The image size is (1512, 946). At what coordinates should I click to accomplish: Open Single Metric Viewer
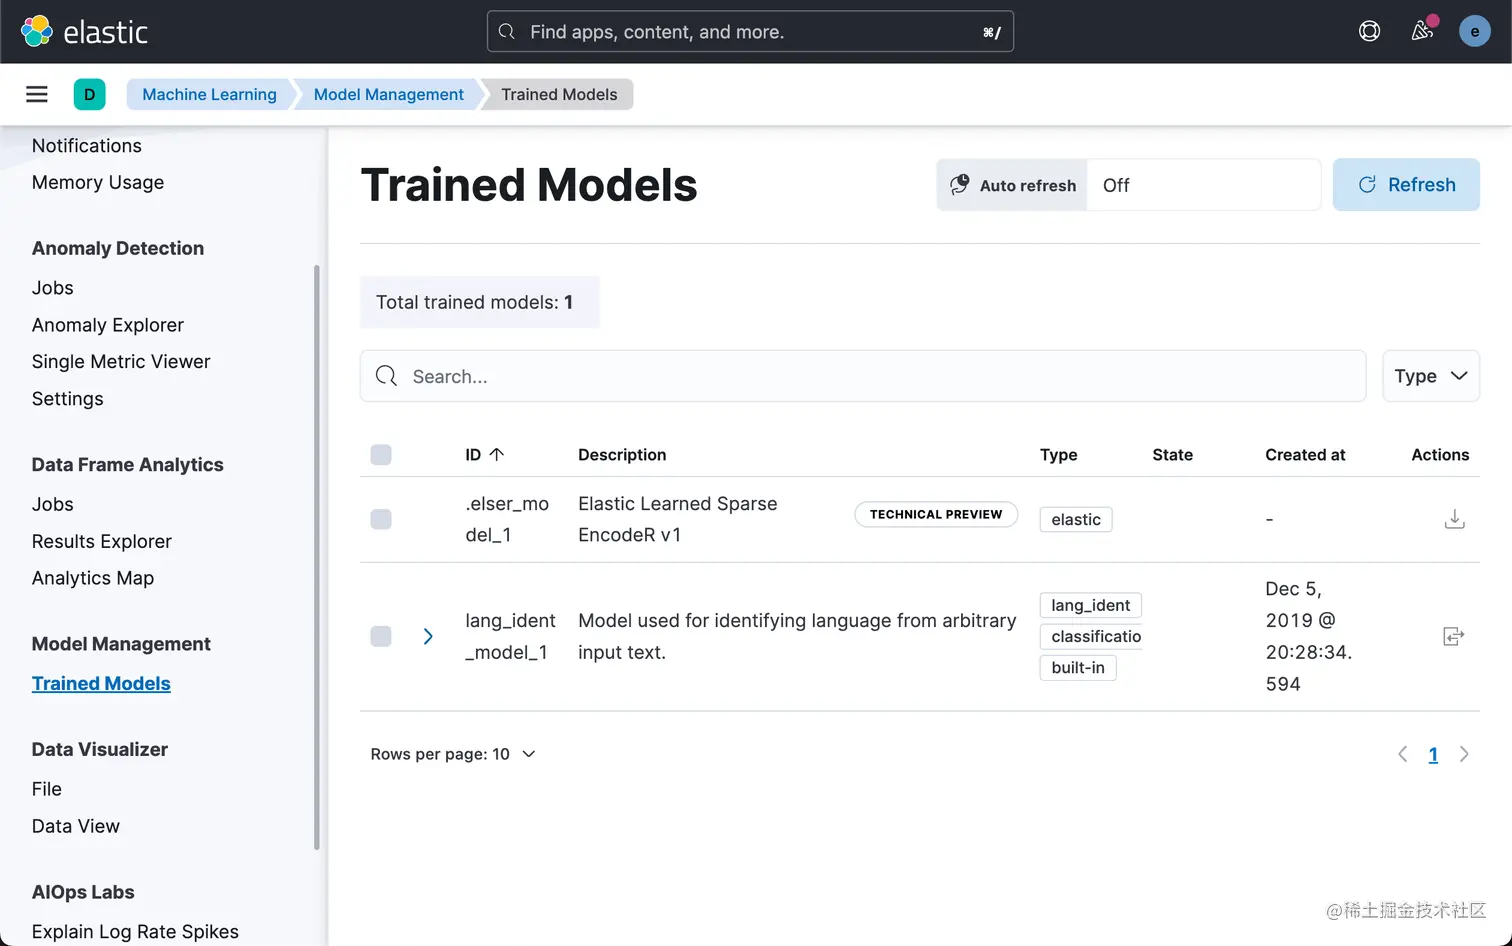click(121, 362)
